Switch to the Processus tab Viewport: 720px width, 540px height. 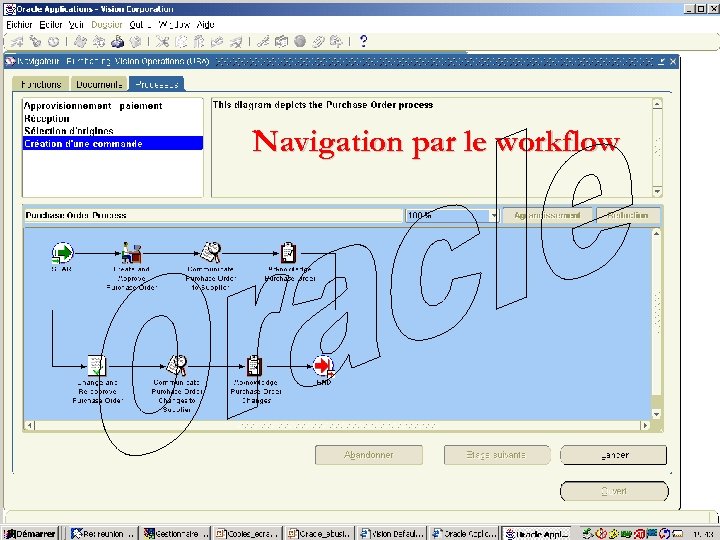pyautogui.click(x=157, y=84)
